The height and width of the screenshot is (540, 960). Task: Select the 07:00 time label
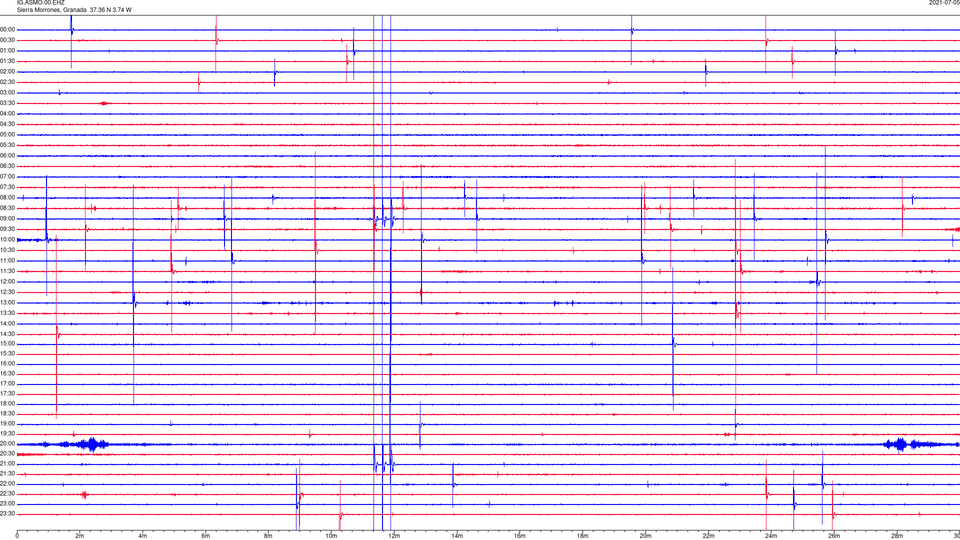(8, 176)
